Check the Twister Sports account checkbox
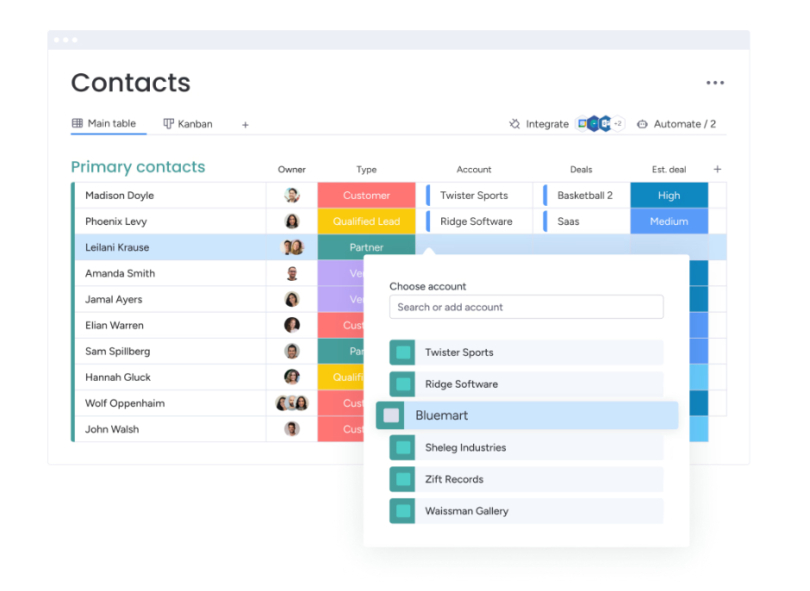 403,352
